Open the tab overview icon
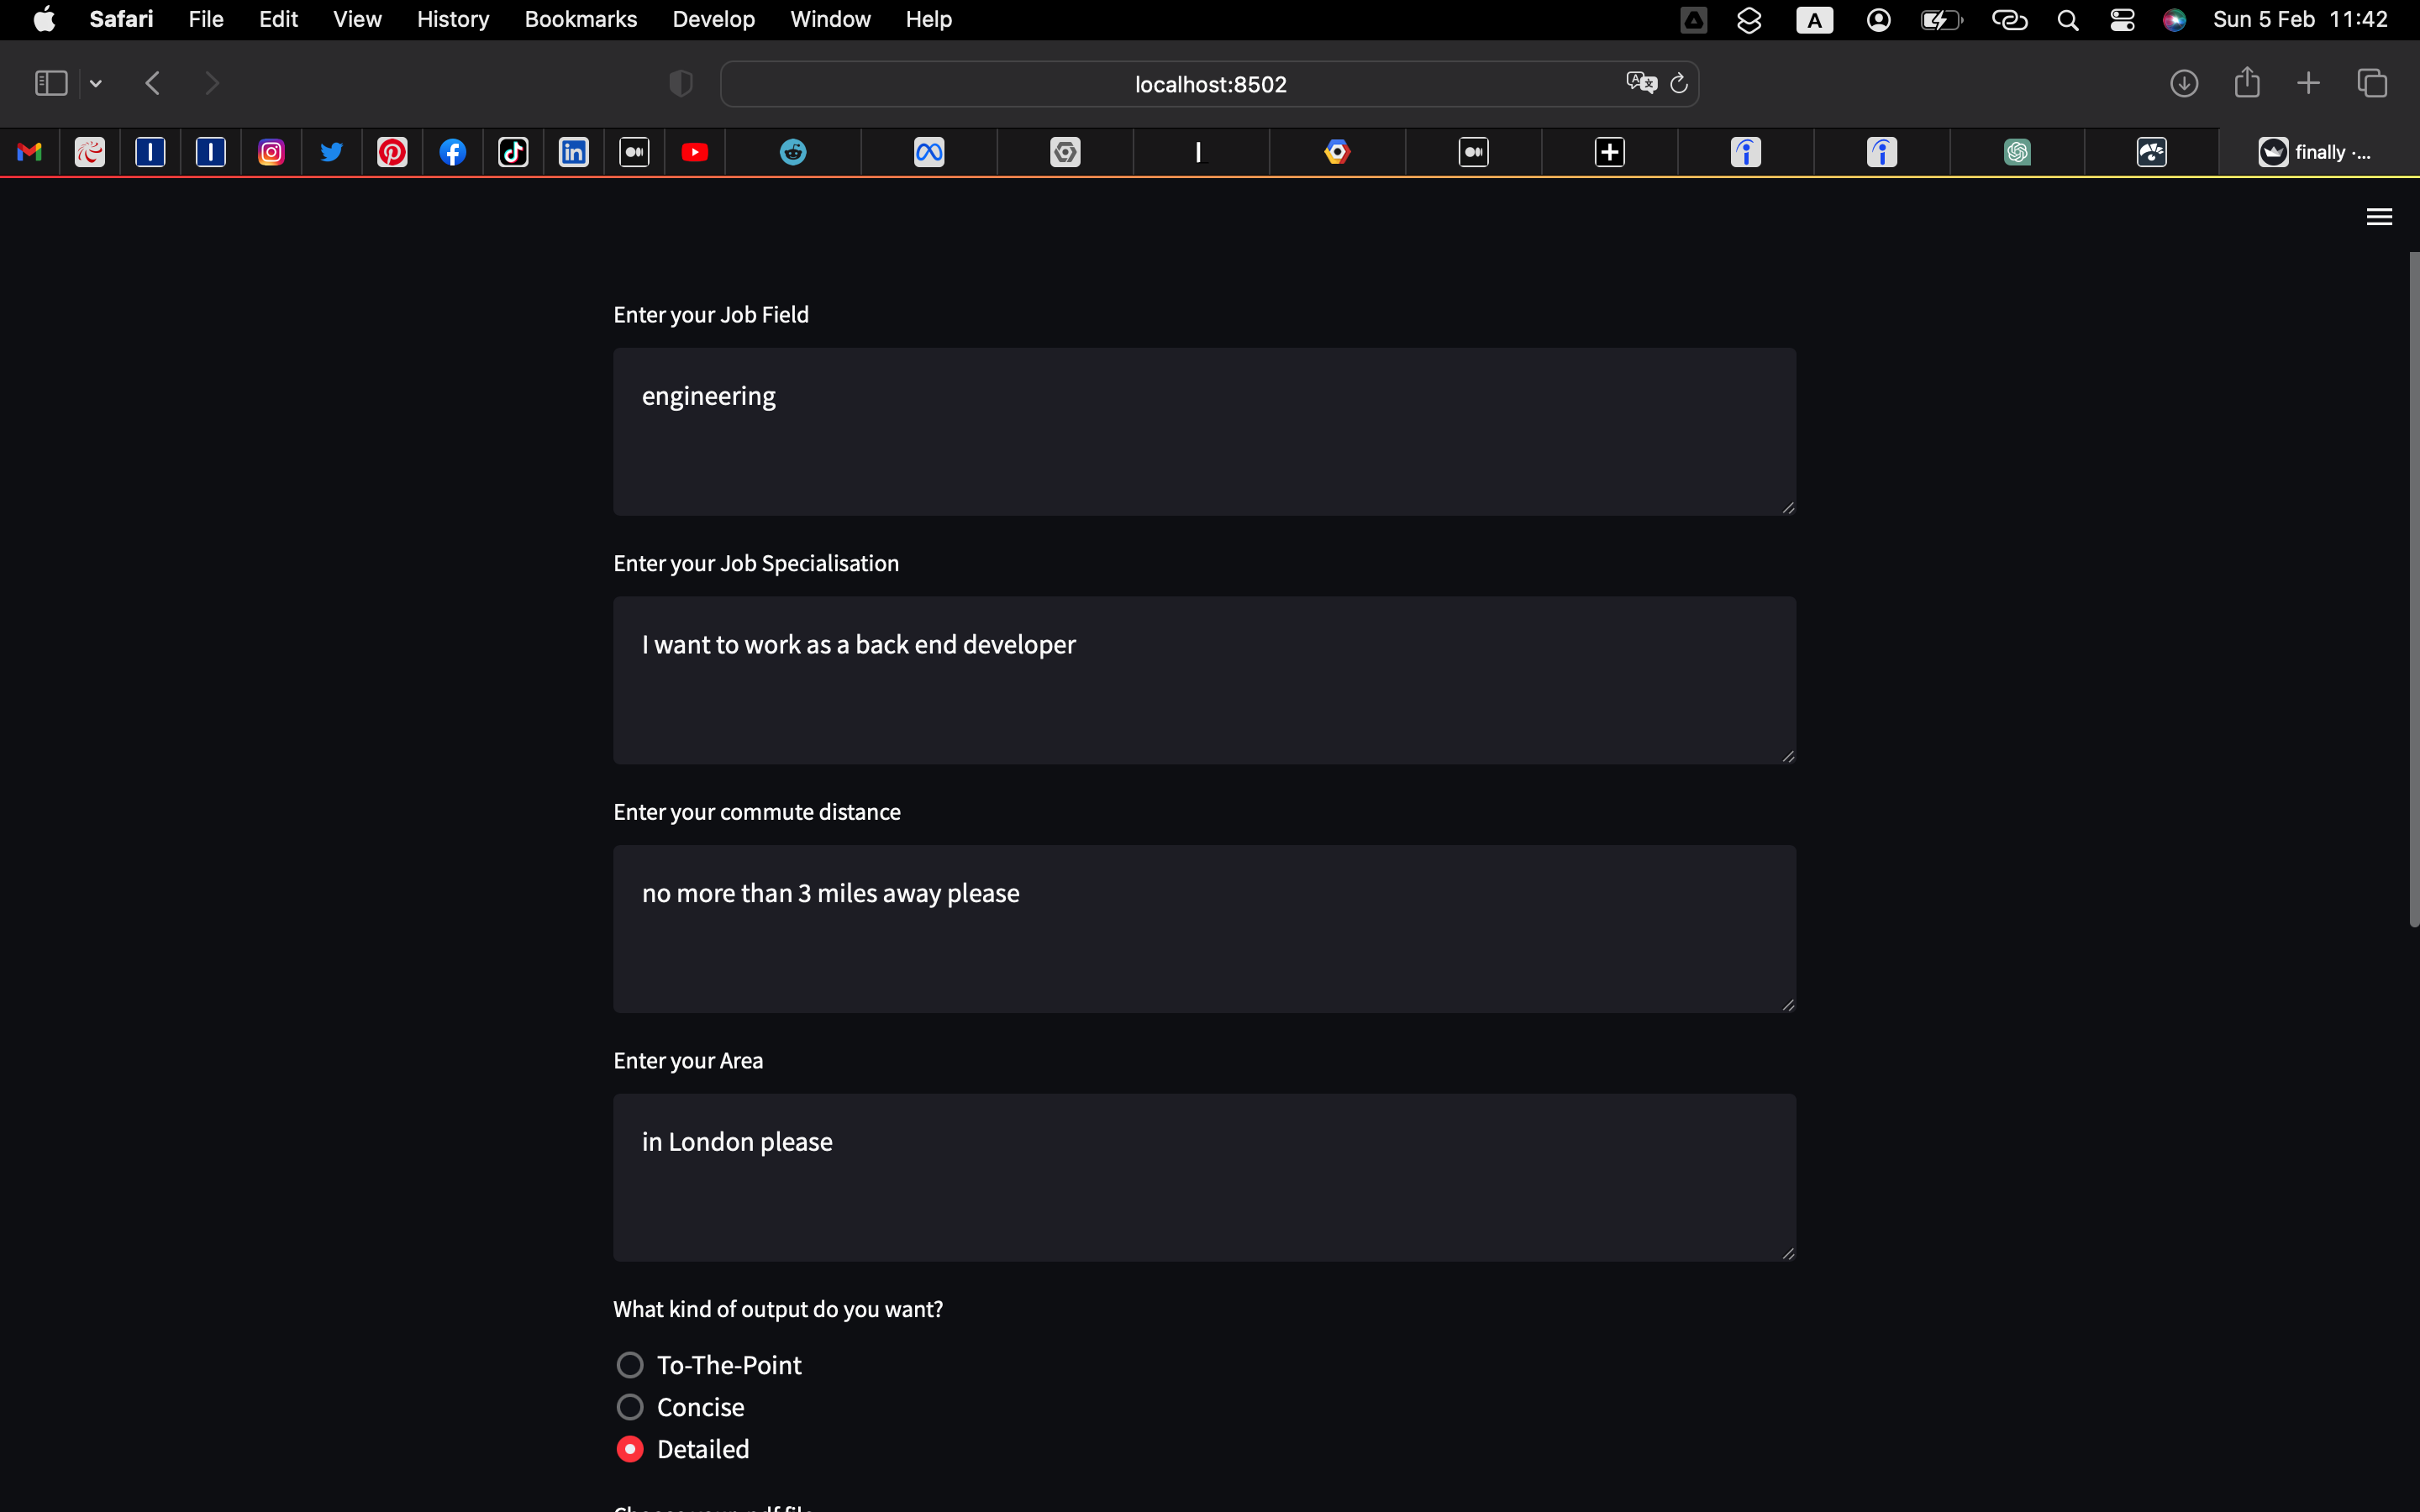The width and height of the screenshot is (2420, 1512). point(2372,83)
